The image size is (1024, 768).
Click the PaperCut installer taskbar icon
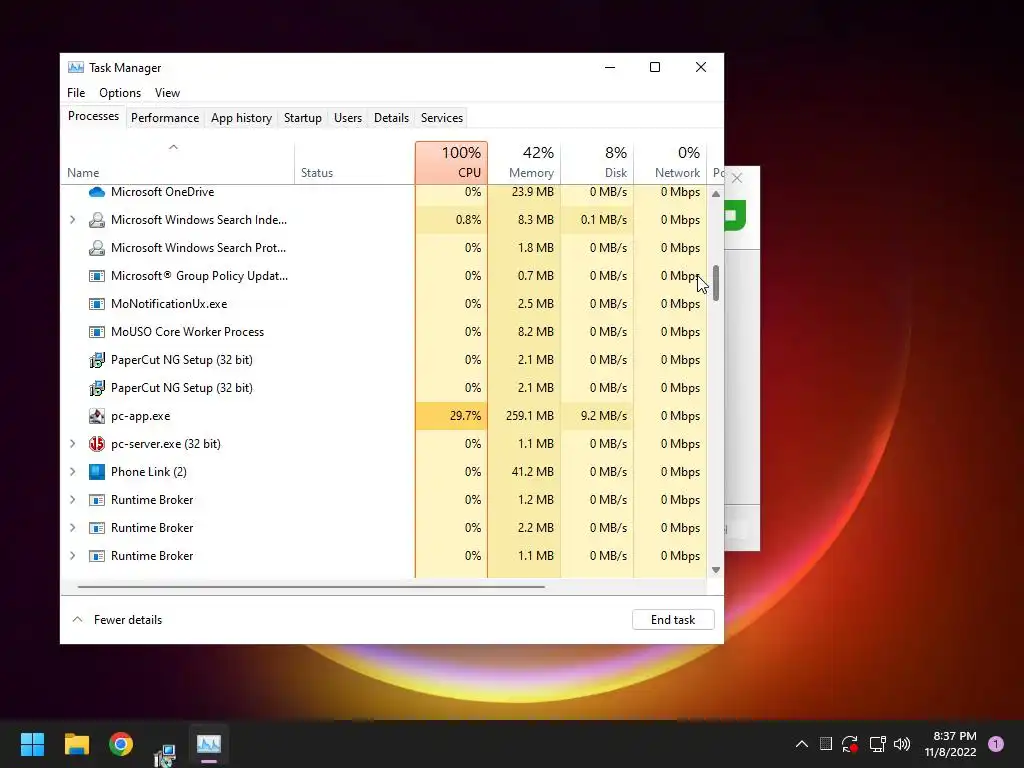165,754
